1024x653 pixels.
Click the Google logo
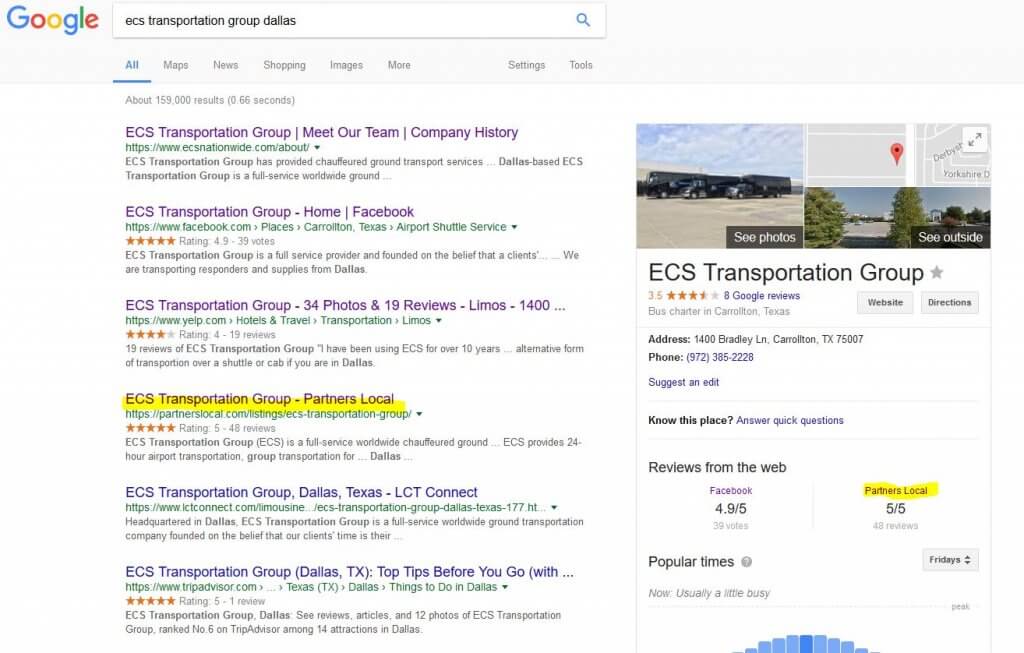[x=53, y=20]
